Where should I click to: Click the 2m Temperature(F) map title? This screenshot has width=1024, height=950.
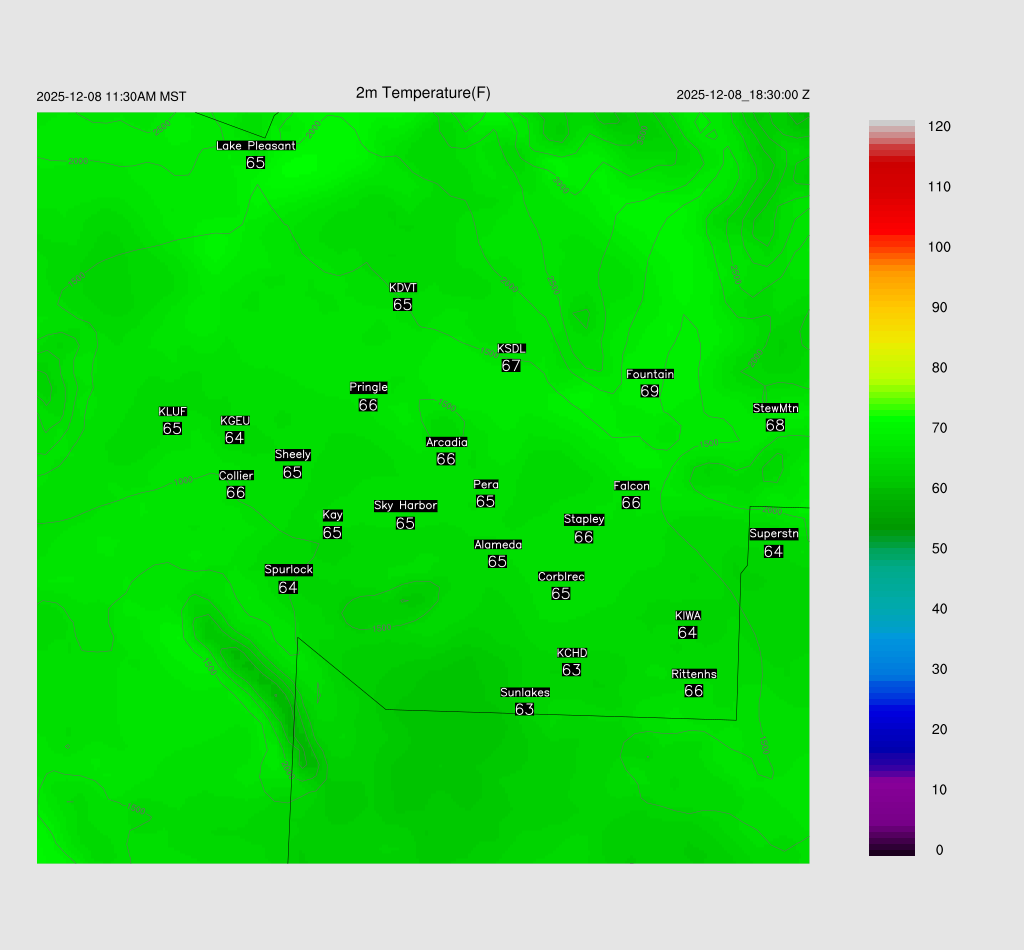click(423, 93)
